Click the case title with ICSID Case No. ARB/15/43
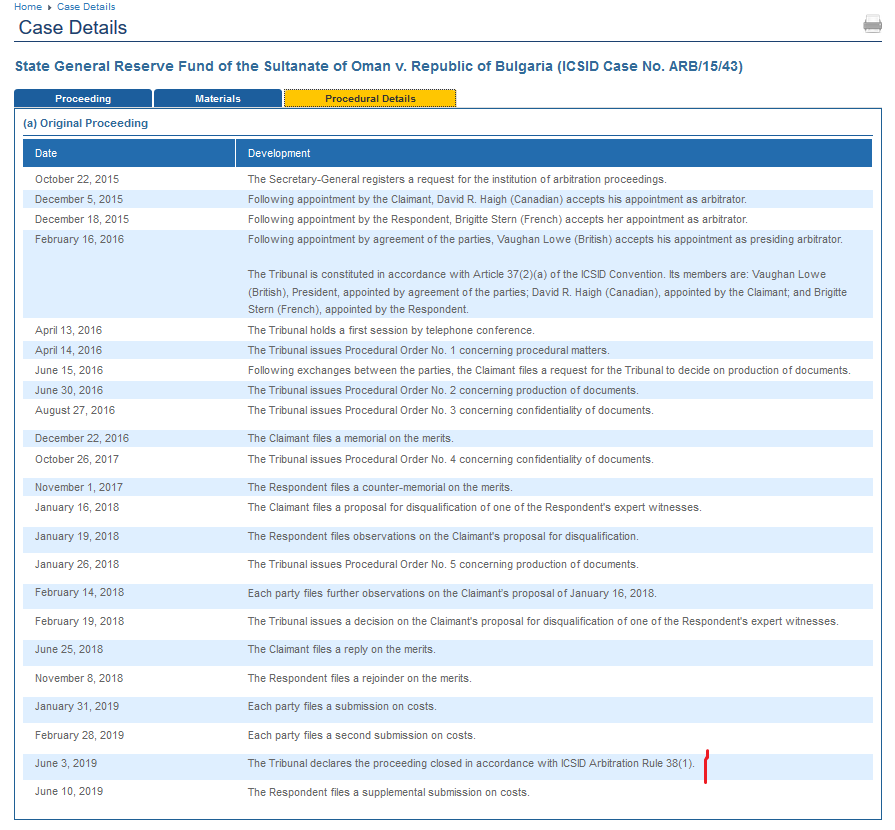The height and width of the screenshot is (830, 895). pos(378,67)
